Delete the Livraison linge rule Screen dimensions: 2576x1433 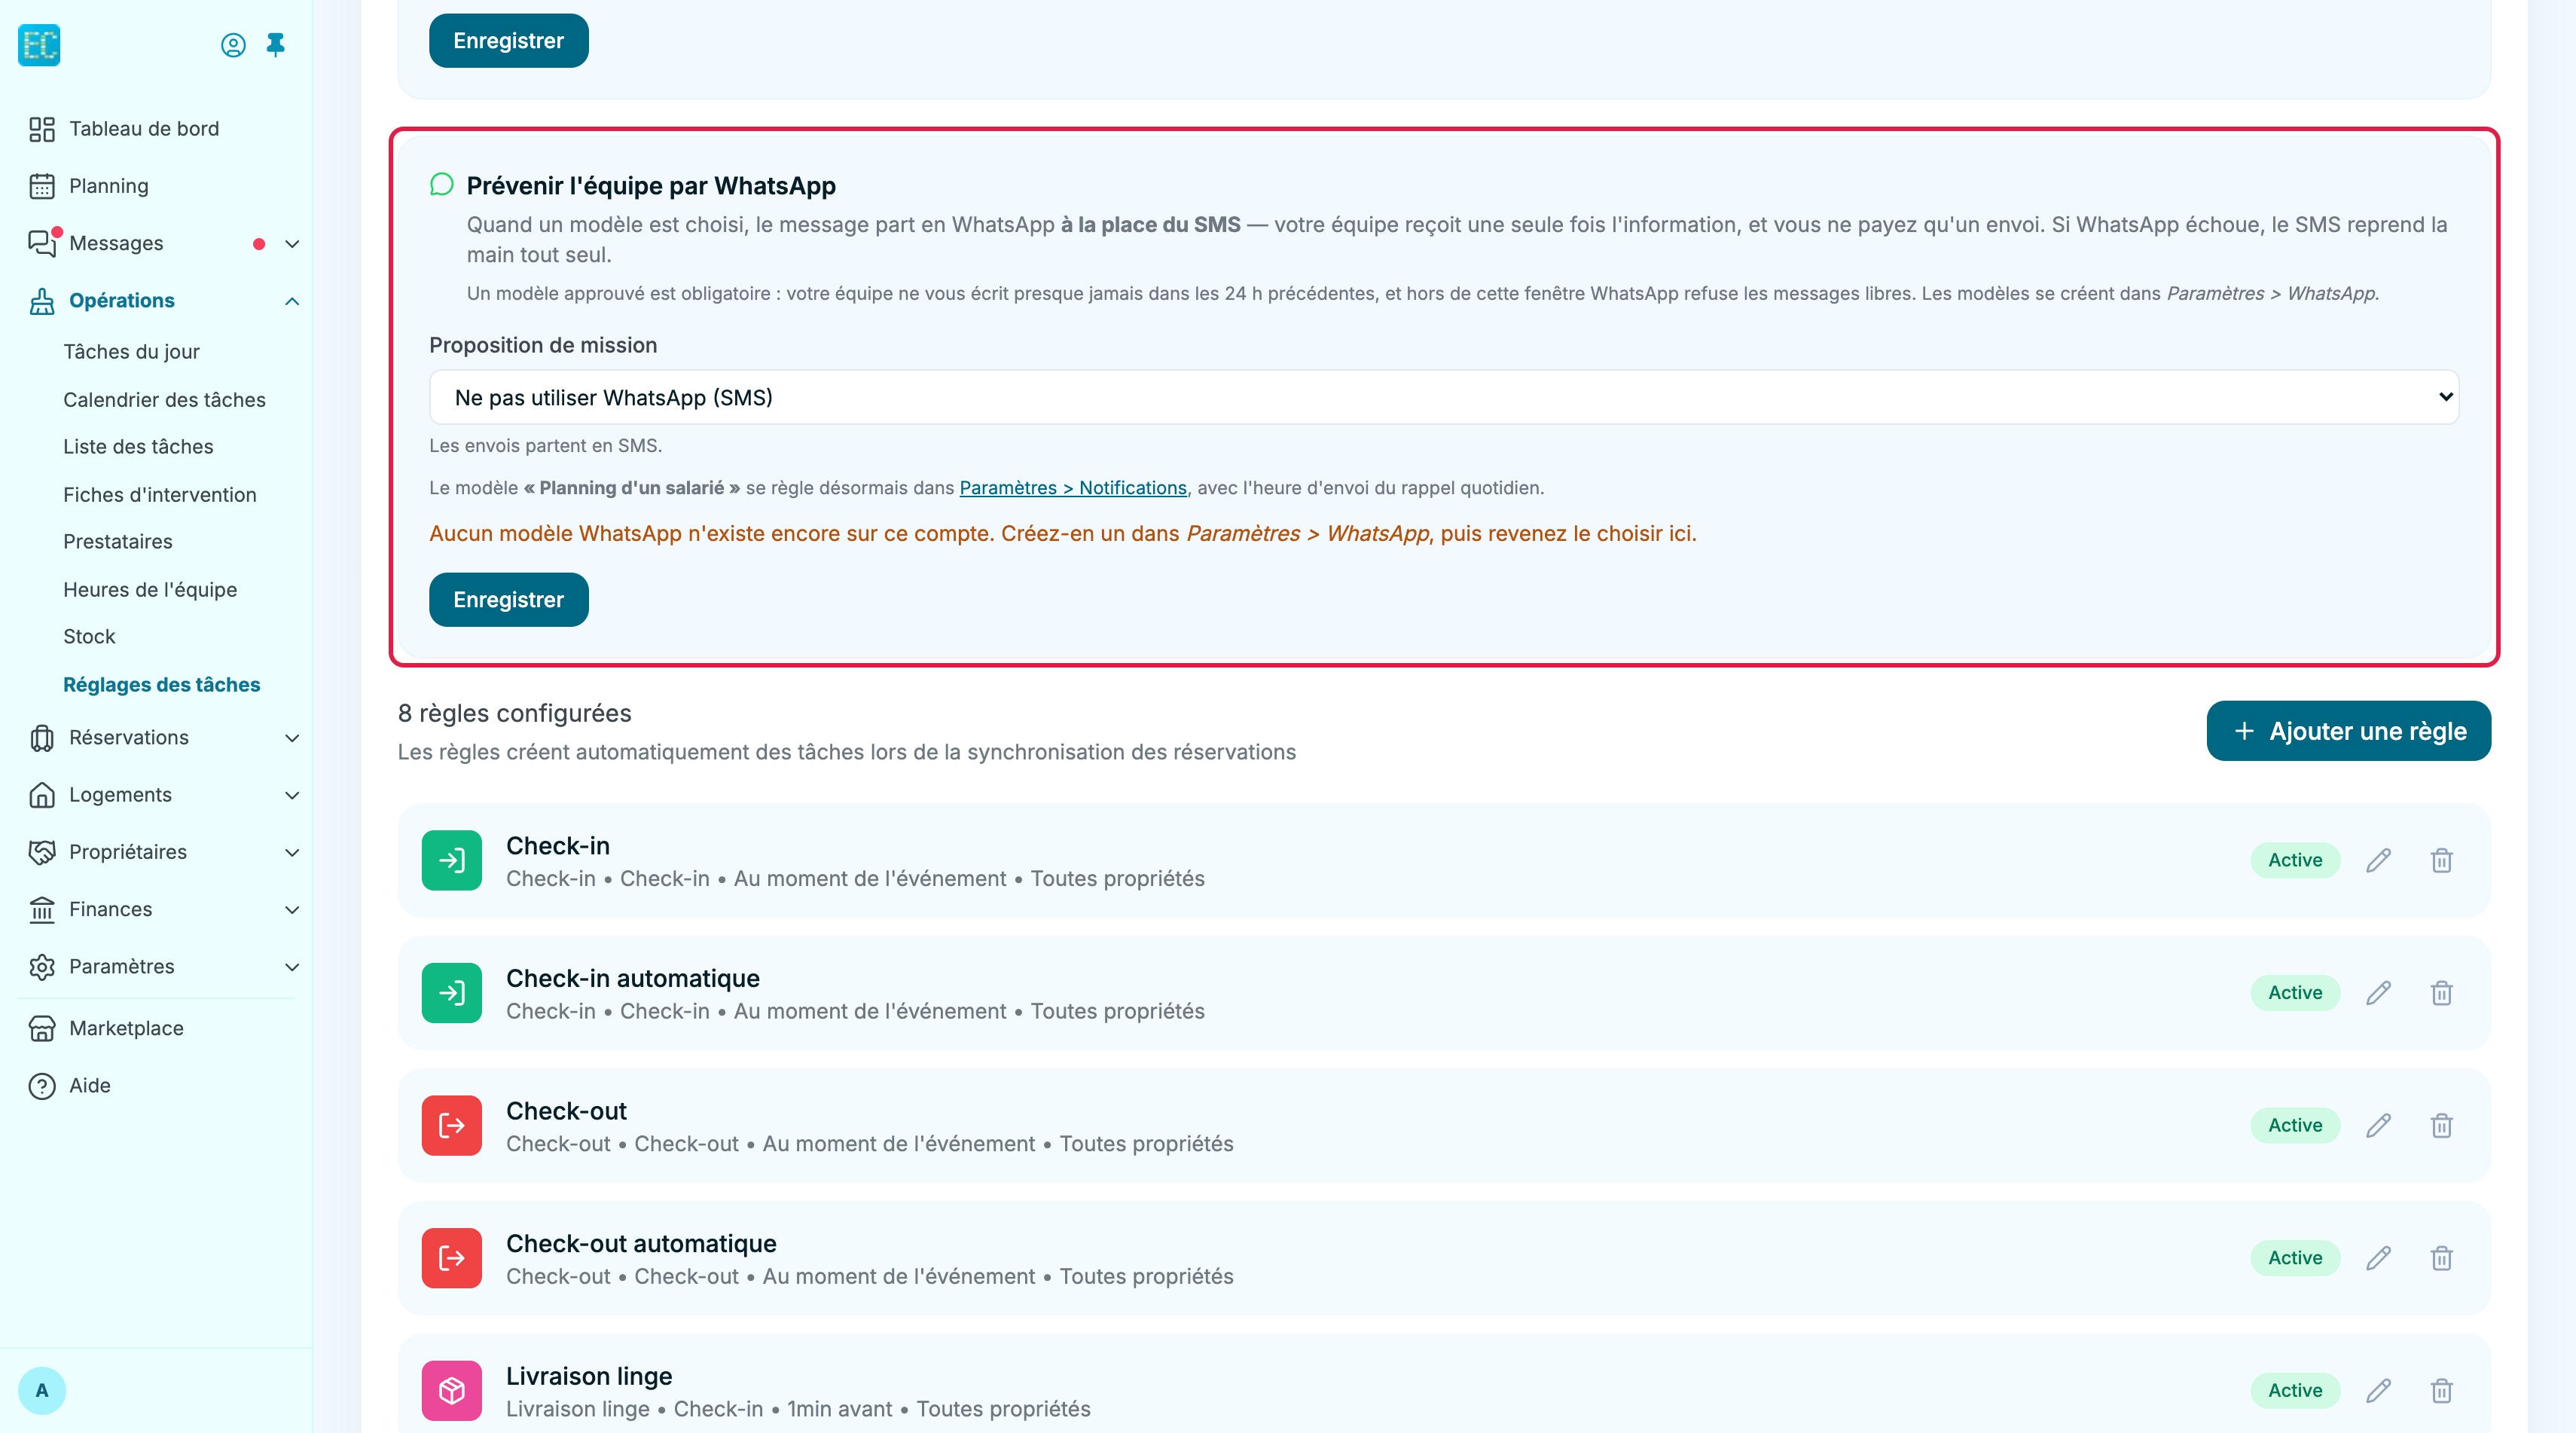point(2441,1391)
